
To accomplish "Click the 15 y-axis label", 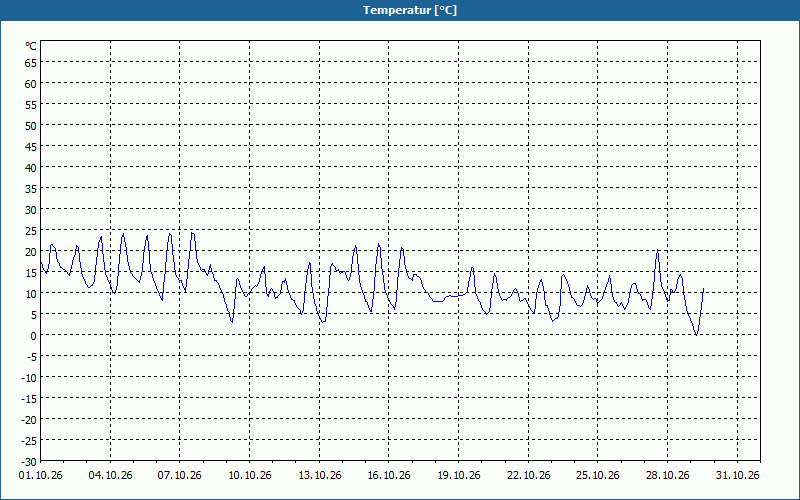I will point(31,272).
